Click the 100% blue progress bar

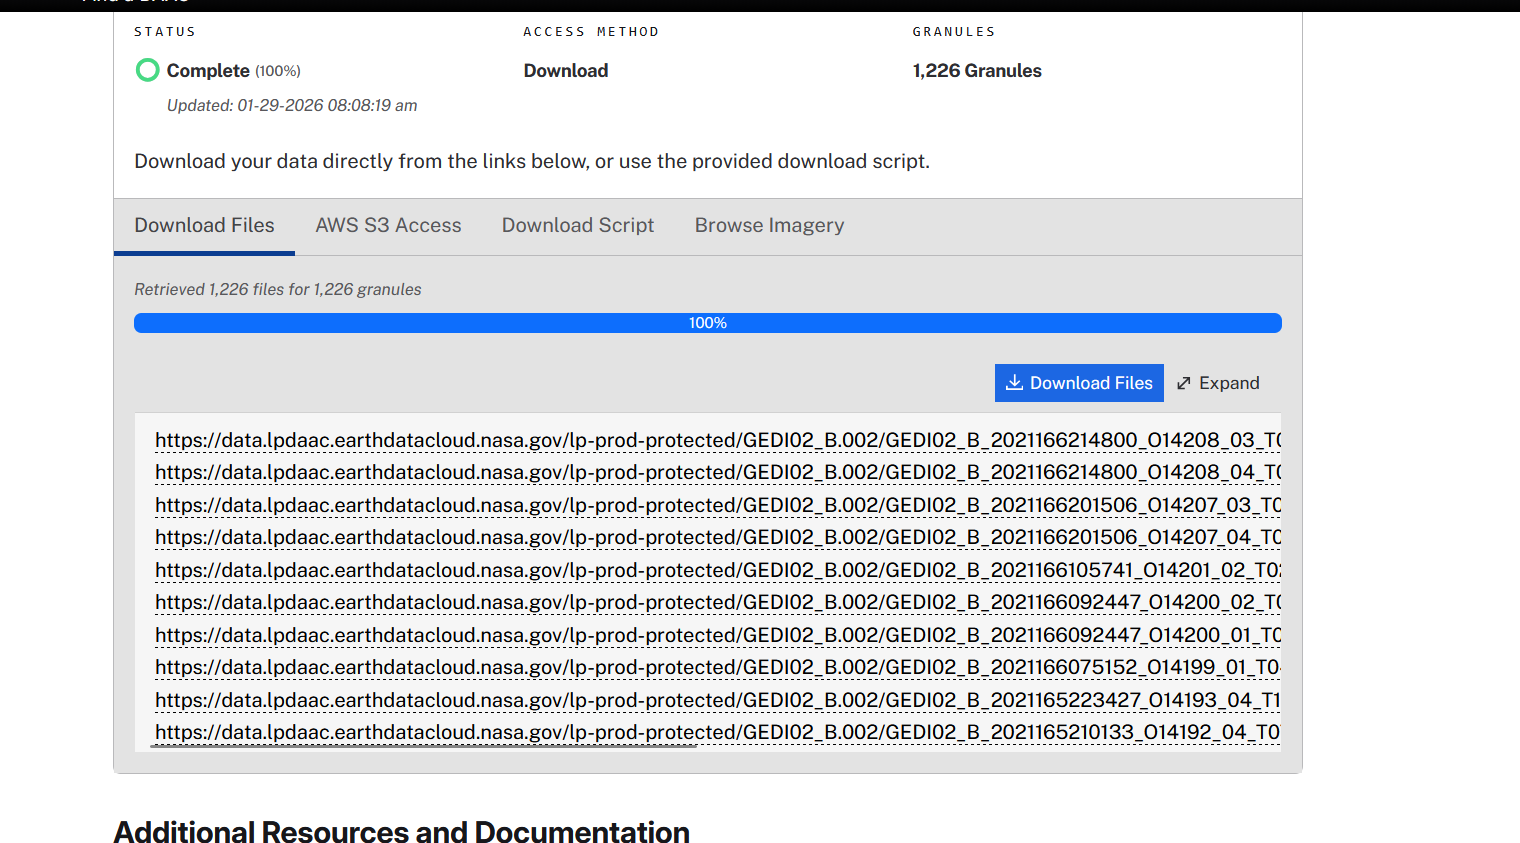pyautogui.click(x=707, y=323)
